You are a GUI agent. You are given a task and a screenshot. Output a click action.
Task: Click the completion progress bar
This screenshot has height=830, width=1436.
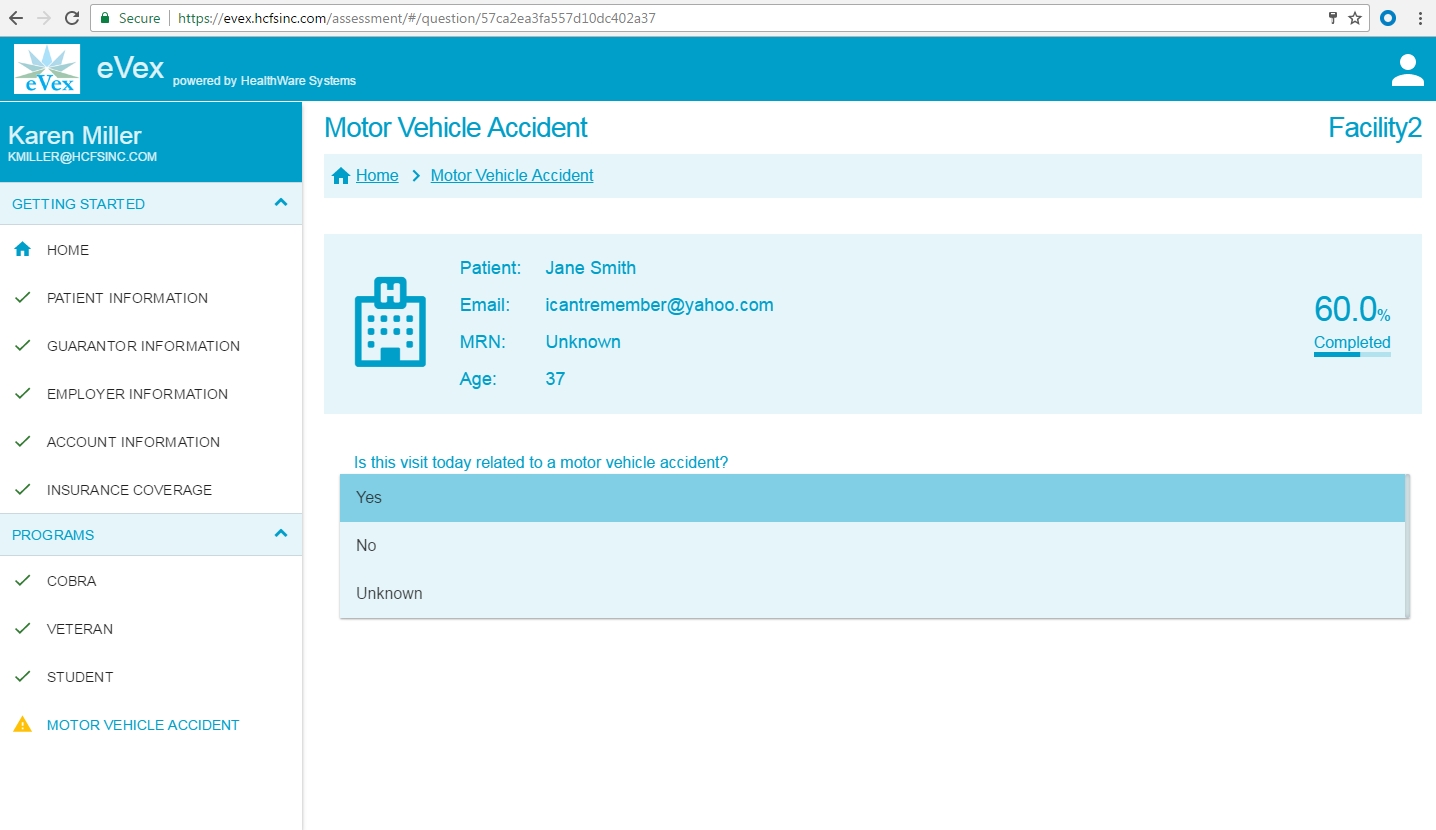click(x=1351, y=354)
